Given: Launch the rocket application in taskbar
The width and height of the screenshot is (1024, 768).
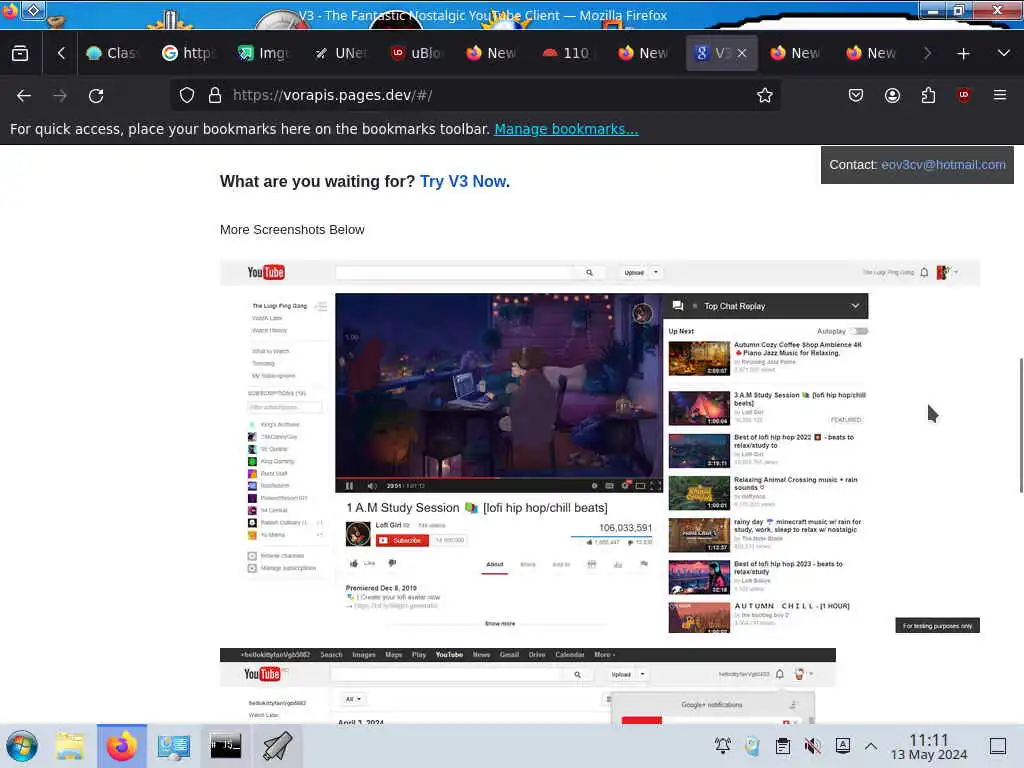Looking at the screenshot, I should [x=277, y=746].
